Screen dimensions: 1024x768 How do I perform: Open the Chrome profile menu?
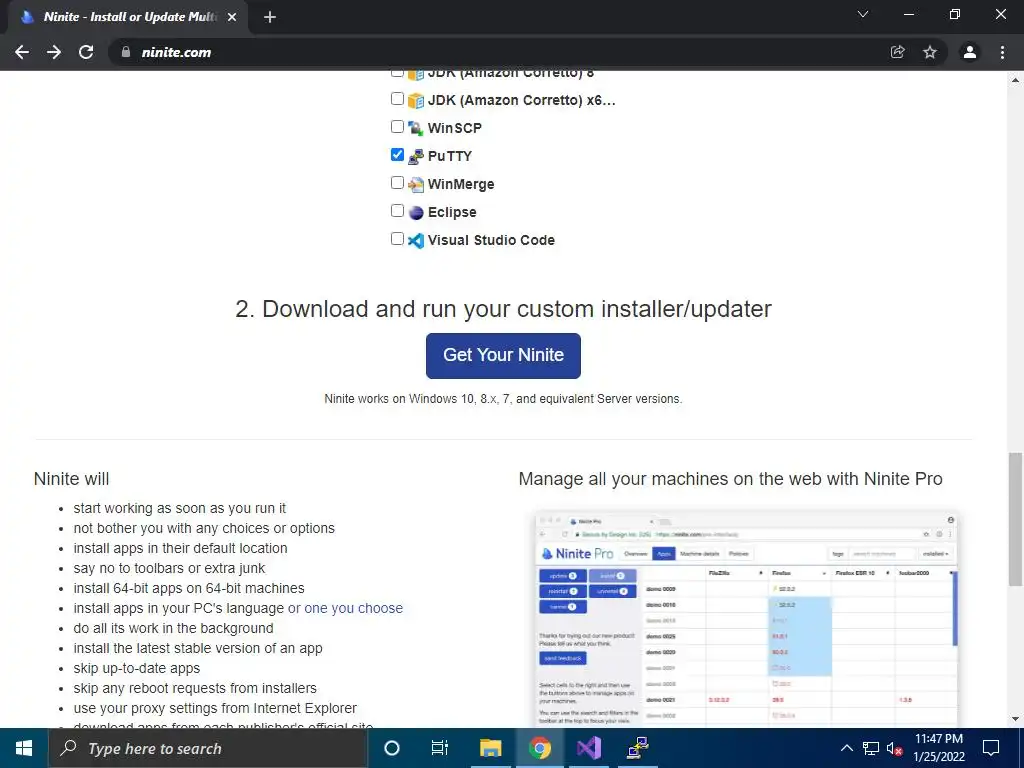coord(970,52)
